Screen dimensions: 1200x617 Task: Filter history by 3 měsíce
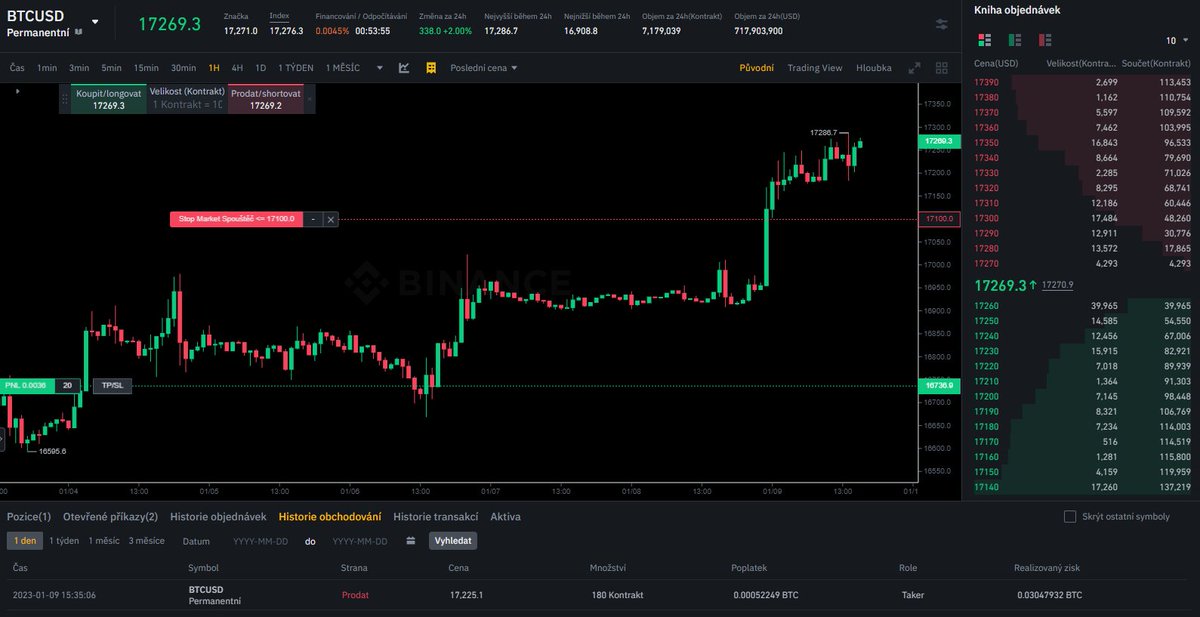pyautogui.click(x=146, y=541)
